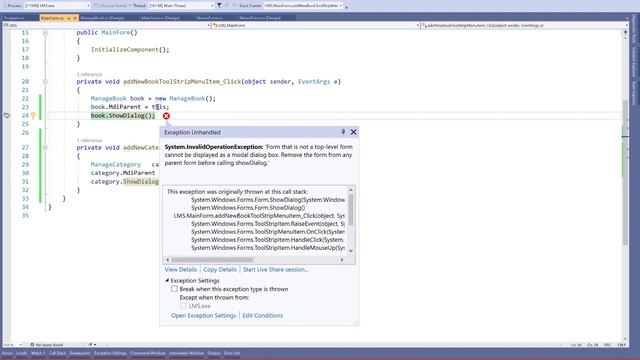This screenshot has height=360, width=640.
Task: Click the lightbulb quick actions icon on line 24
Action: (33, 116)
